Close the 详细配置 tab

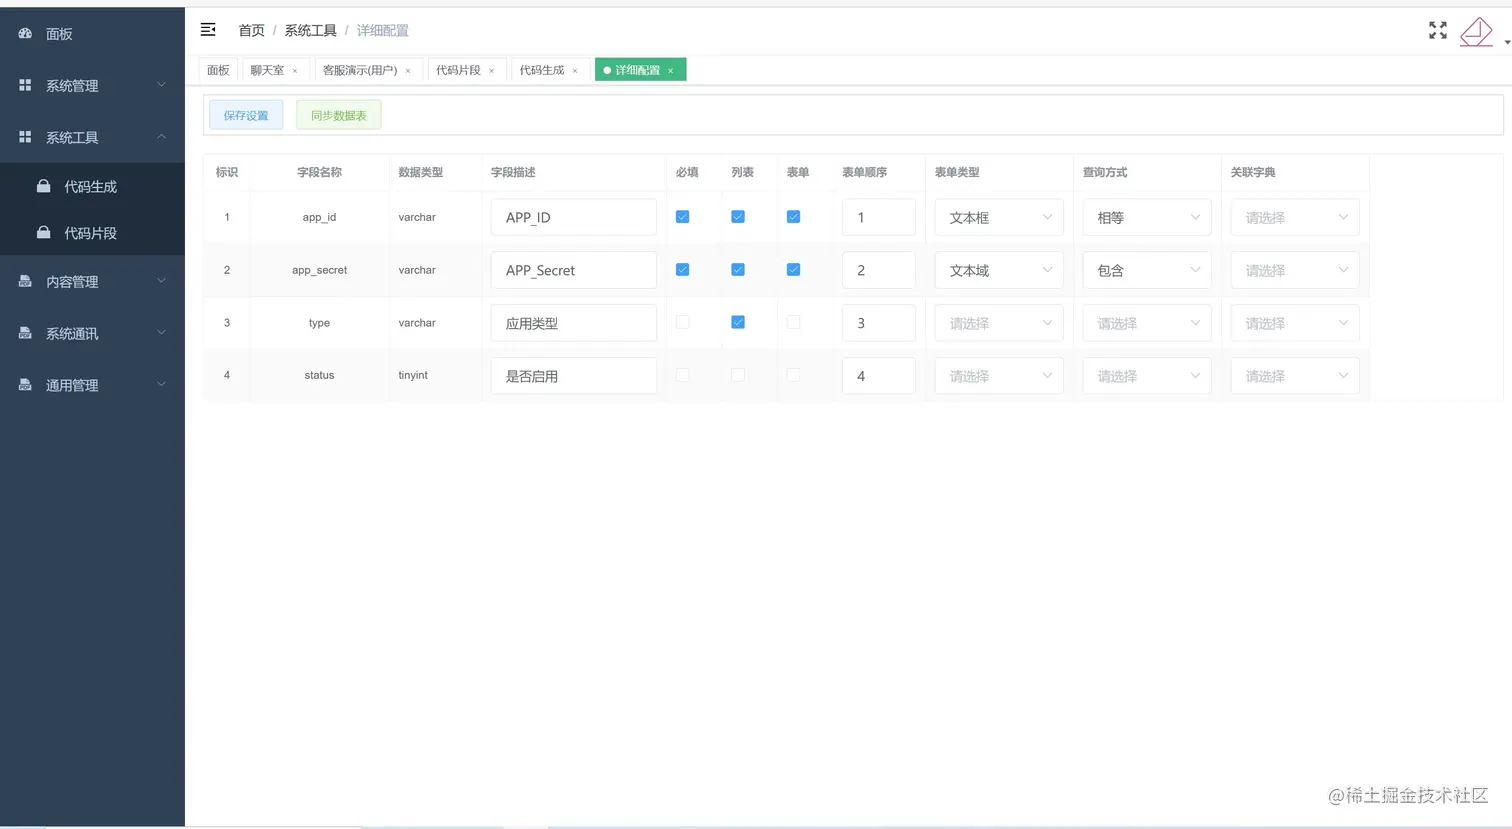[x=670, y=71]
